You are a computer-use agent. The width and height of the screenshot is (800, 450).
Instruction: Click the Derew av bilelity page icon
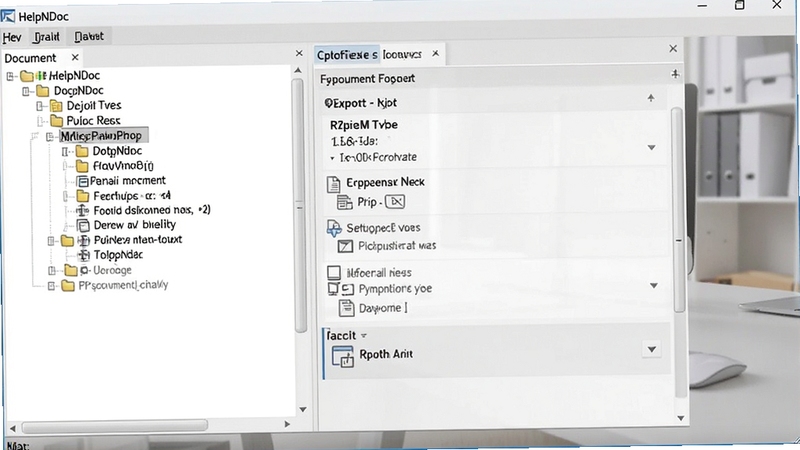(83, 226)
